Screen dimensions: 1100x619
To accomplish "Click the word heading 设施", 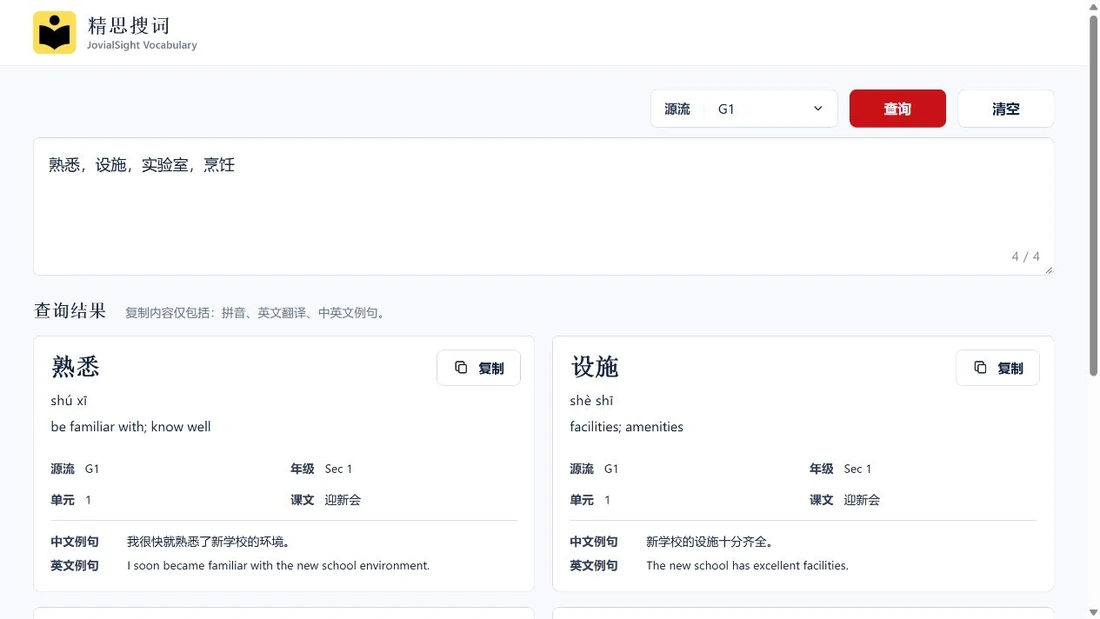I will pyautogui.click(x=594, y=367).
